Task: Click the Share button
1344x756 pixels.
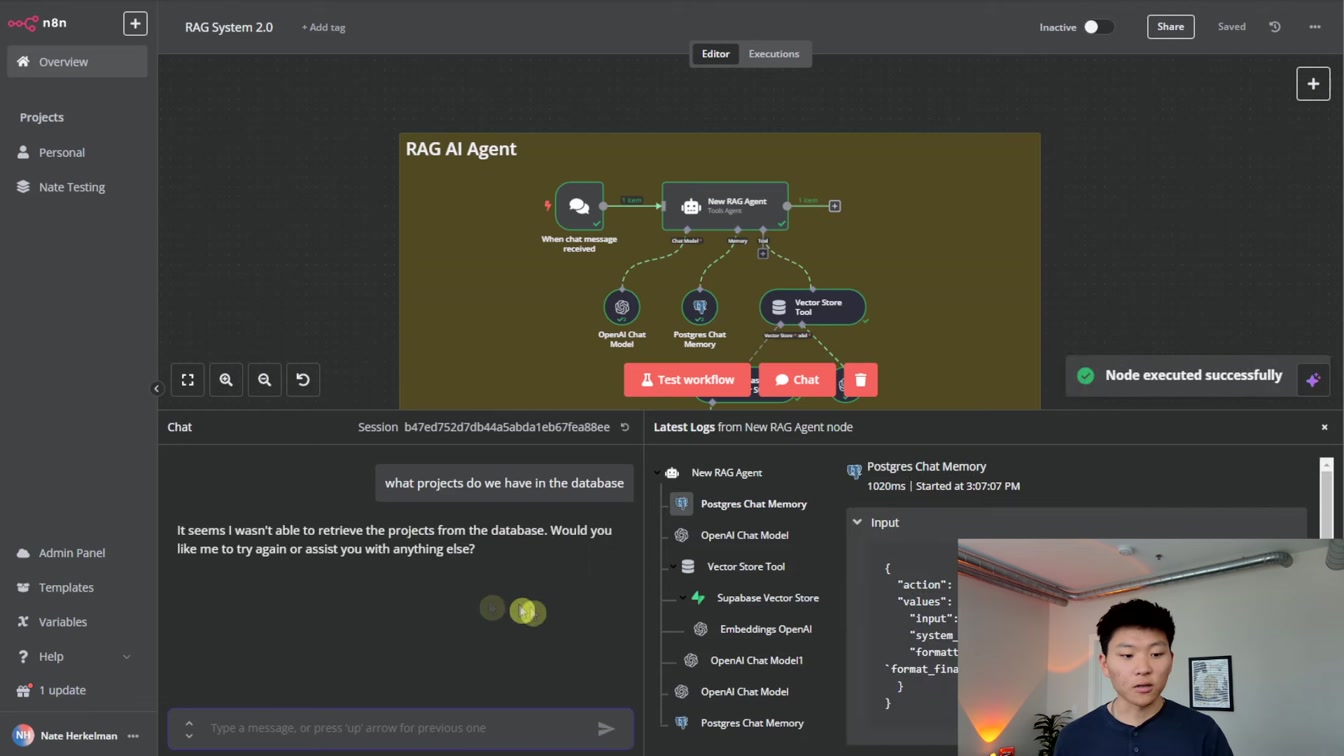Action: coord(1170,27)
